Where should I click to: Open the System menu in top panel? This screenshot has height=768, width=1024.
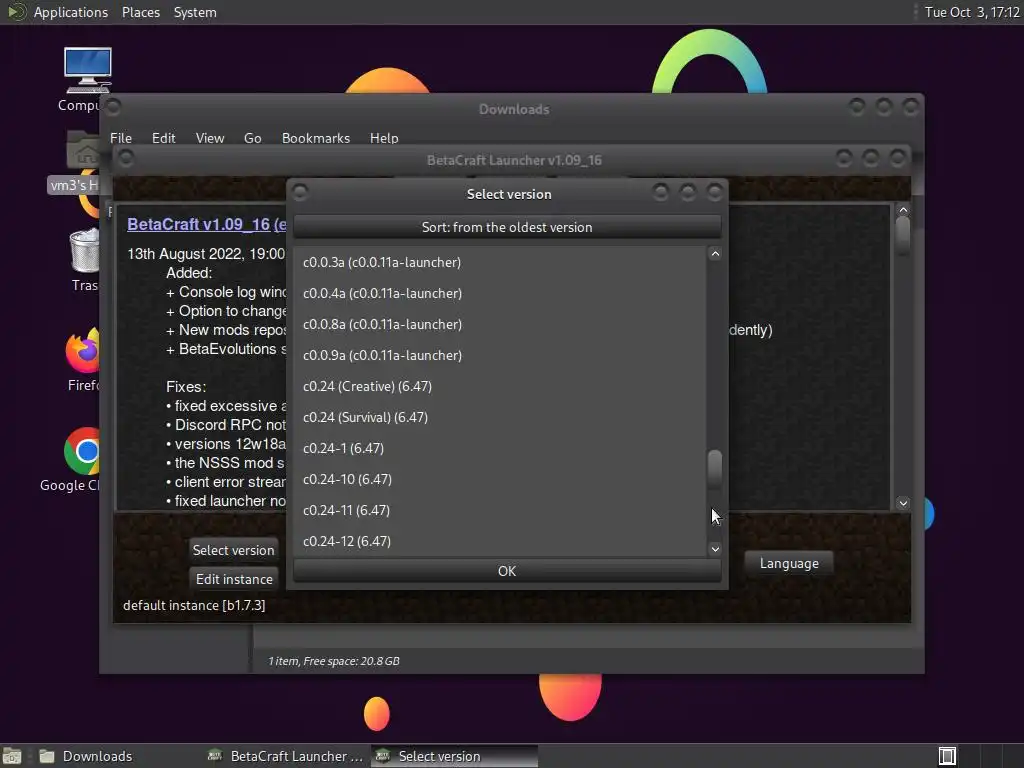pos(195,12)
